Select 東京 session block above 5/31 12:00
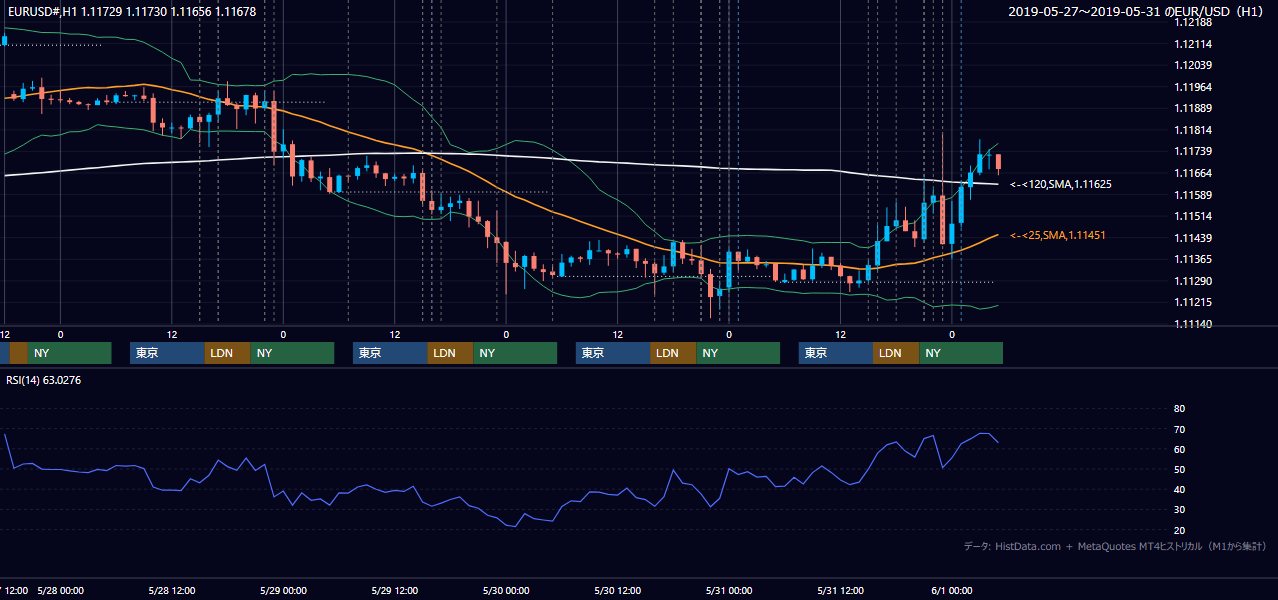The width and height of the screenshot is (1278, 600). pos(836,353)
